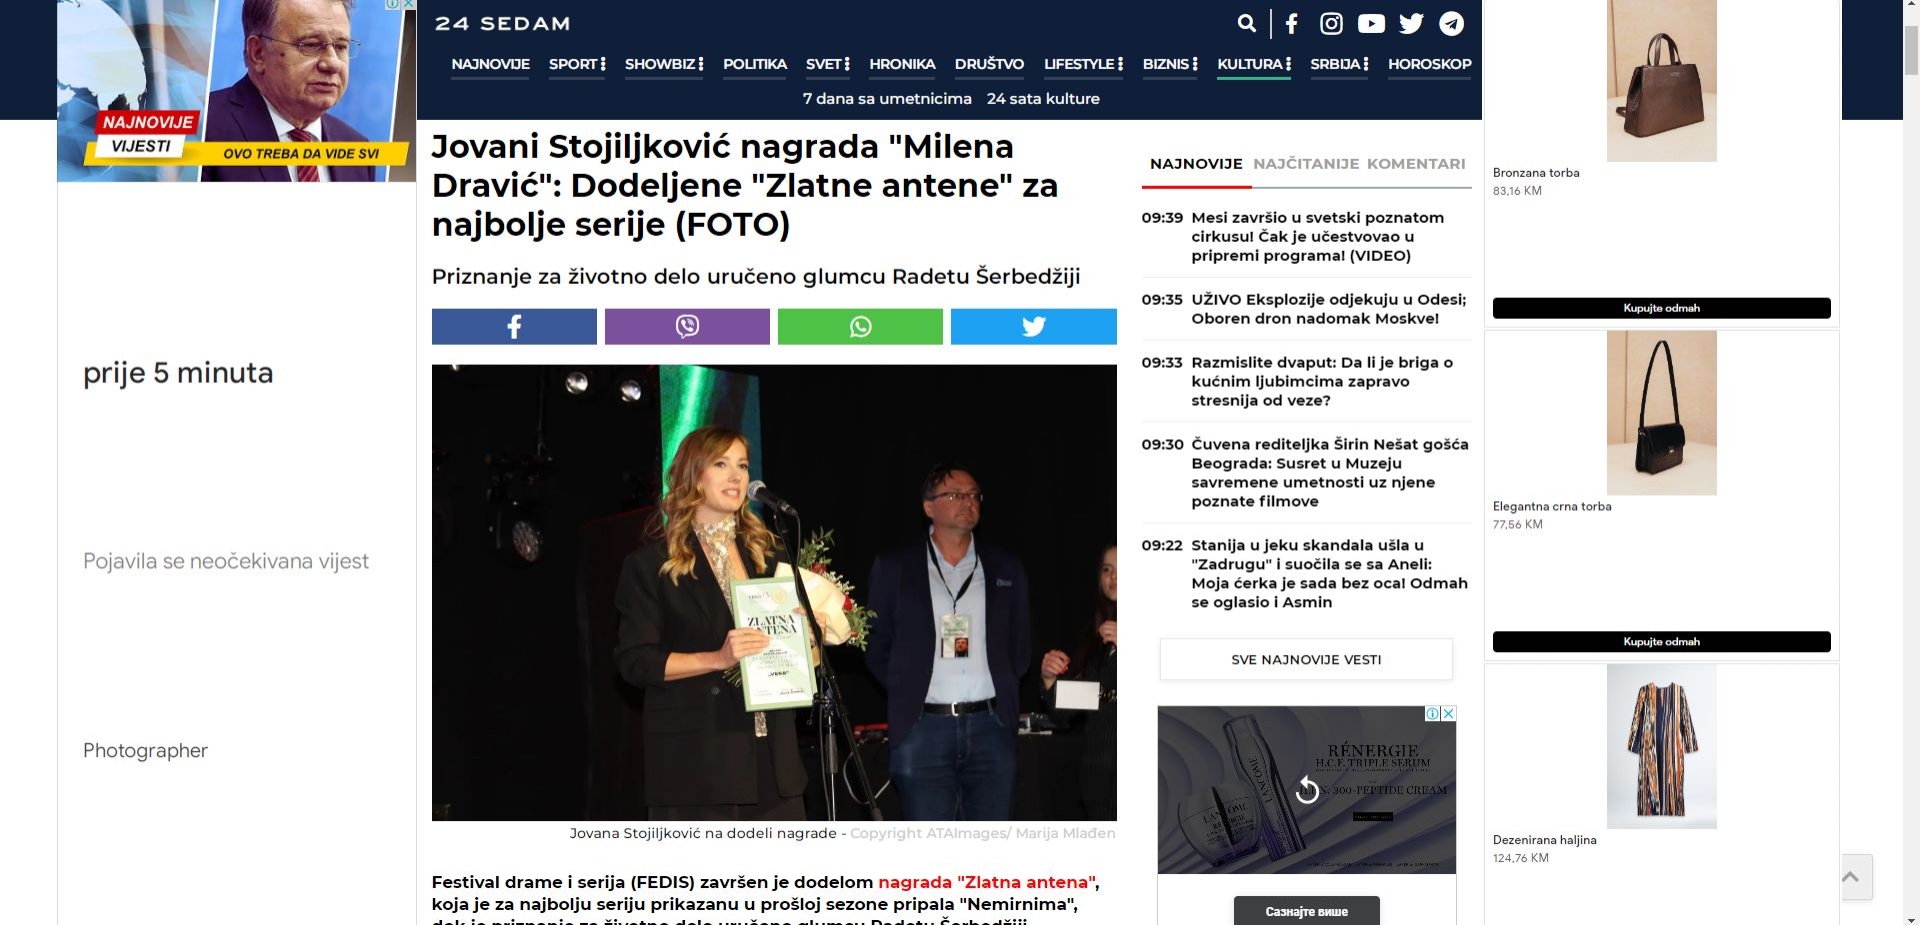
Task: Click the SVE NAJNOVIJE VESTI button
Action: (1306, 660)
